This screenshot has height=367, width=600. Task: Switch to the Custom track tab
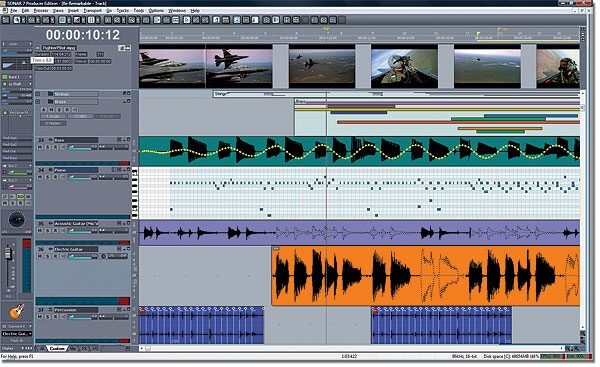[57, 349]
